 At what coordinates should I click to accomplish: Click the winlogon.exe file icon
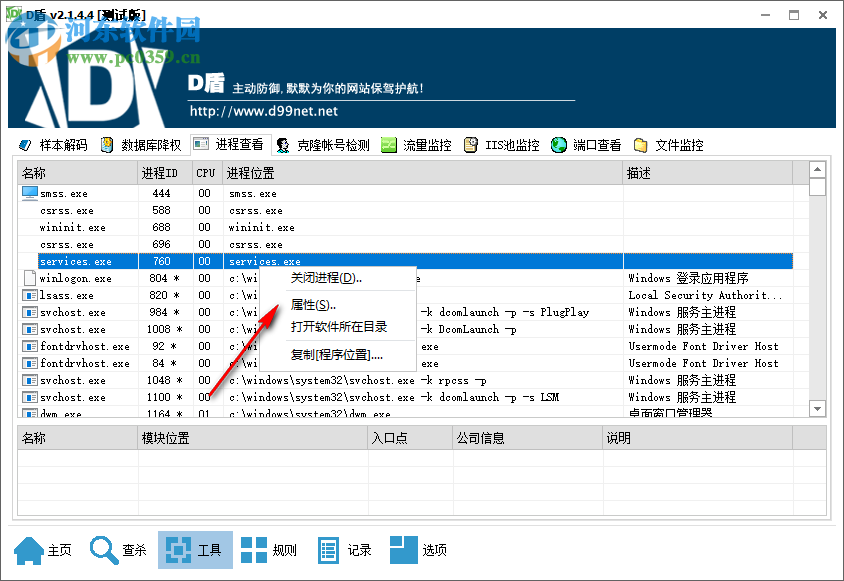pos(30,278)
